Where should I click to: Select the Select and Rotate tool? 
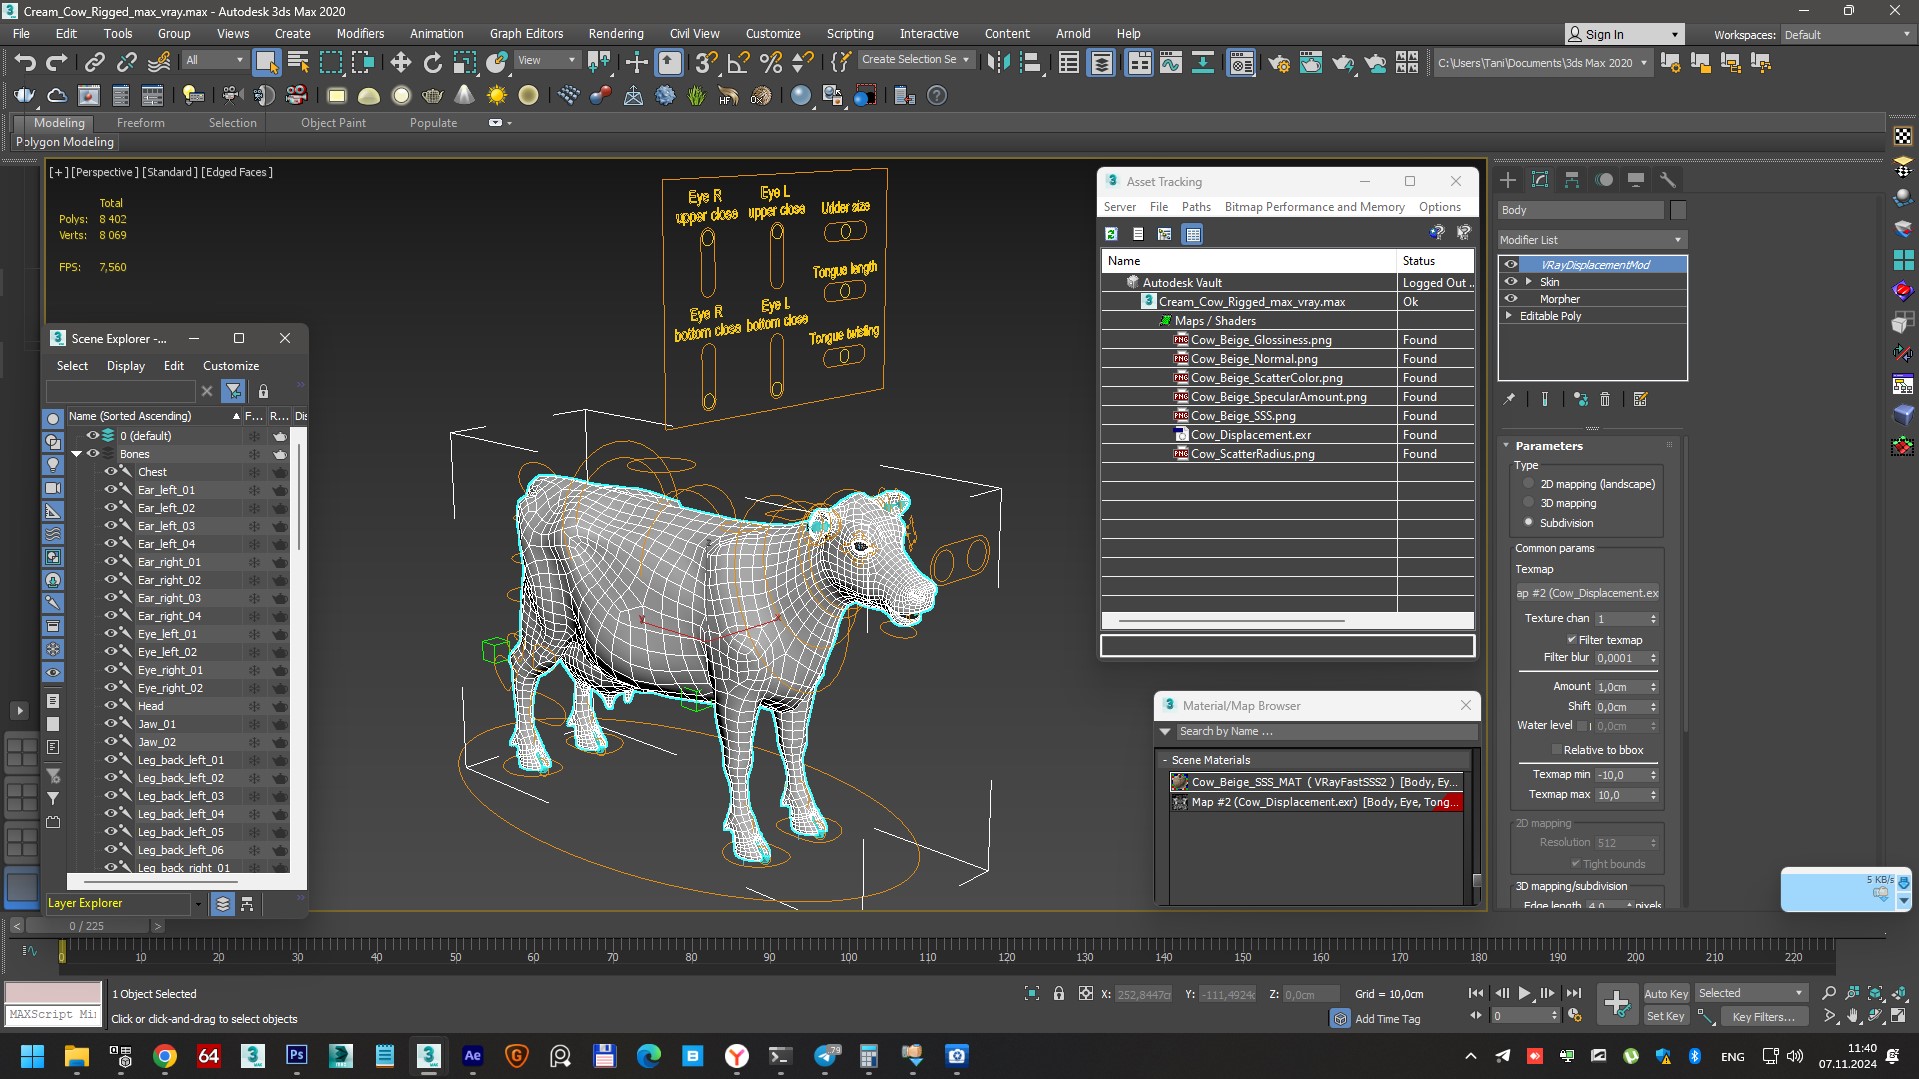coord(433,62)
